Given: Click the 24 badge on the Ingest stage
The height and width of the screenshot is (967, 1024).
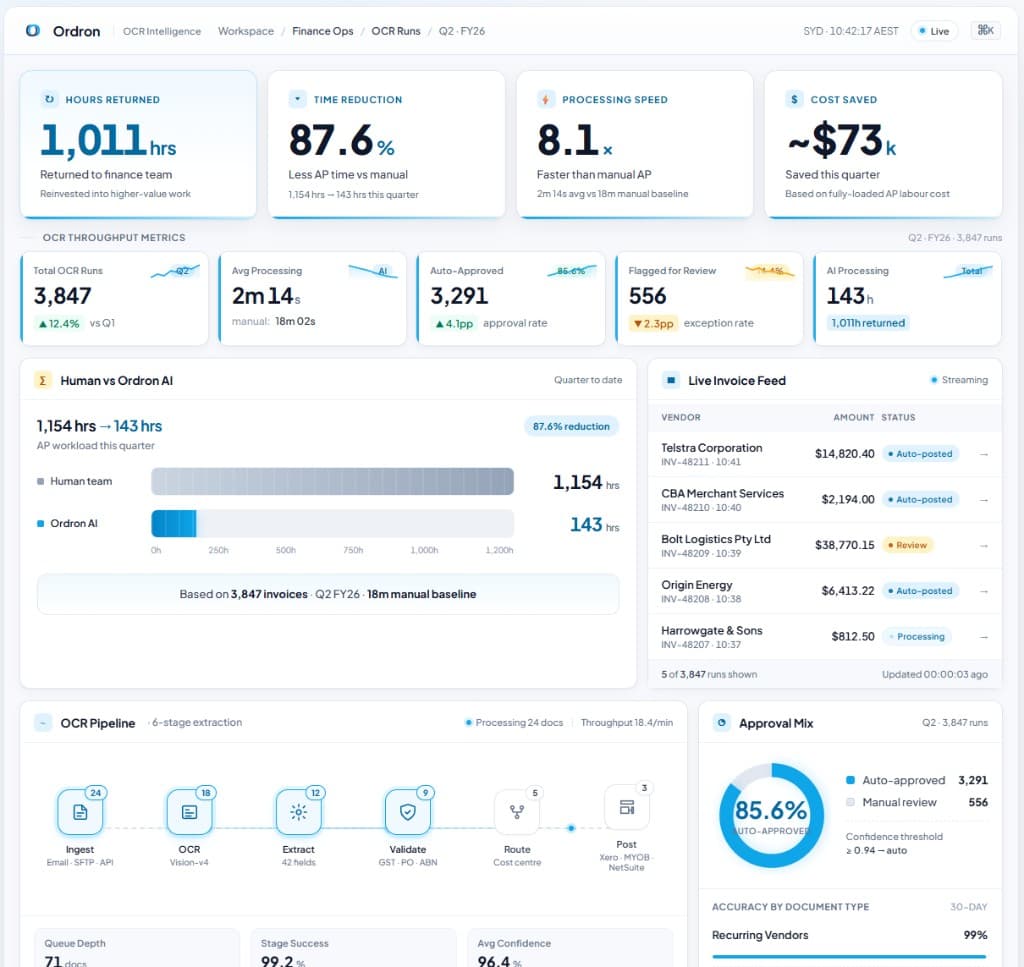Looking at the screenshot, I should pyautogui.click(x=95, y=793).
